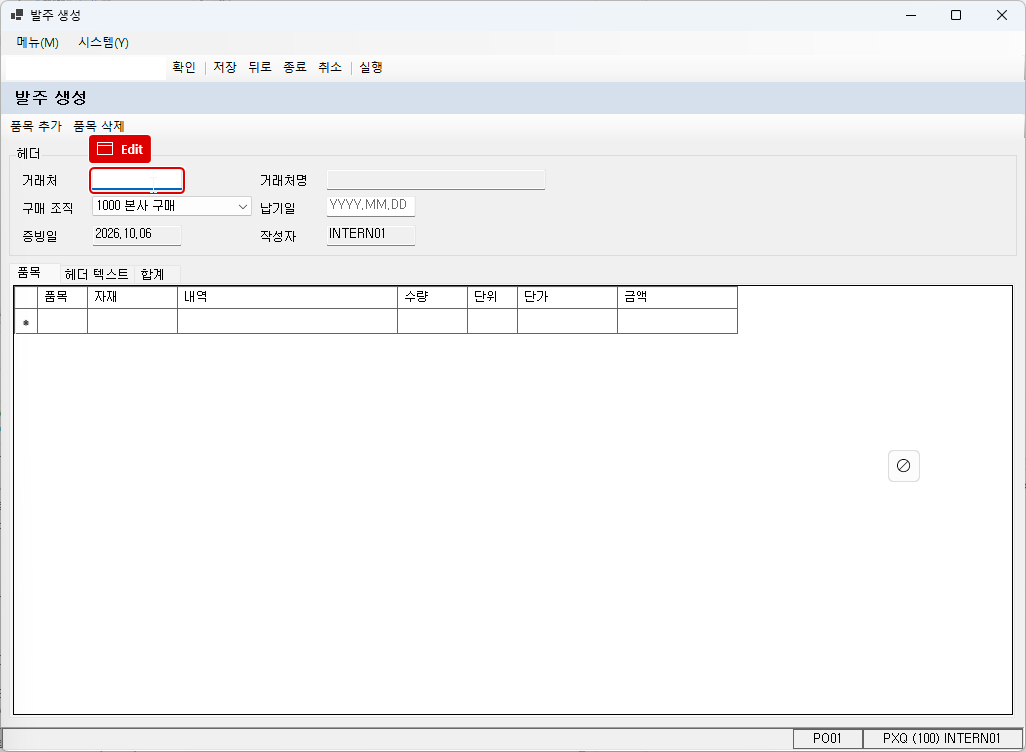Image resolution: width=1026 pixels, height=752 pixels.
Task: Click the 품목 column header
Action: point(62,297)
